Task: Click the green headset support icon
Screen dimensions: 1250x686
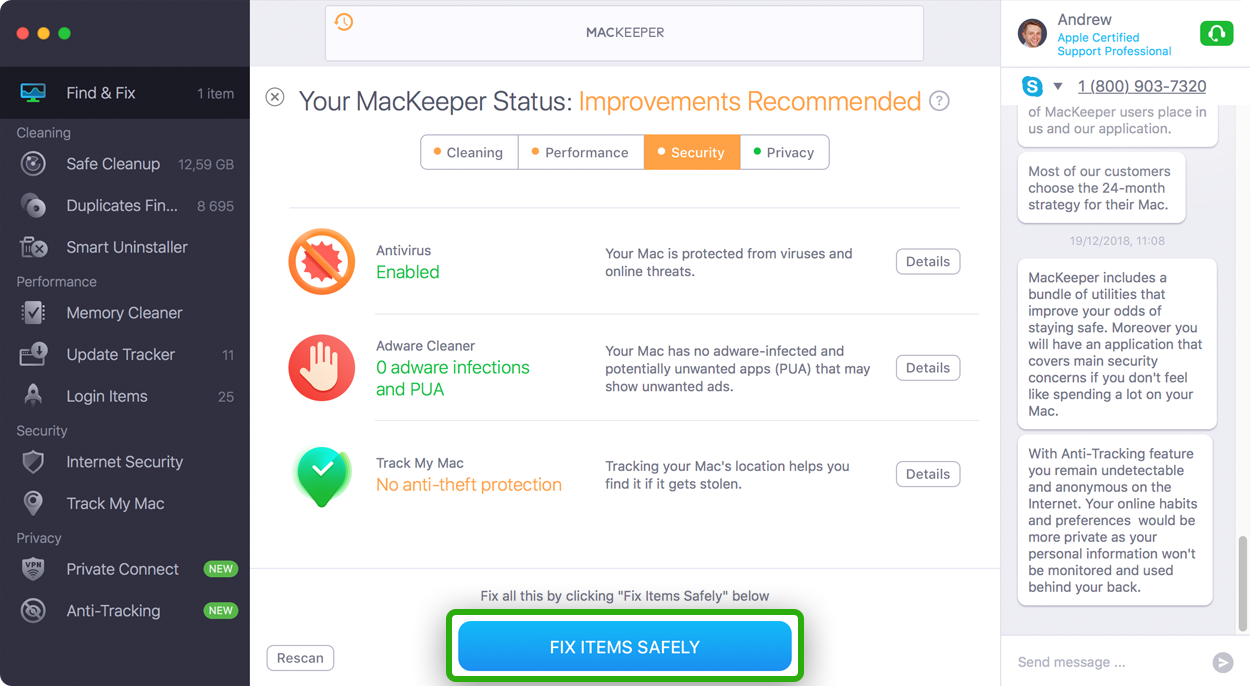Action: pos(1216,34)
